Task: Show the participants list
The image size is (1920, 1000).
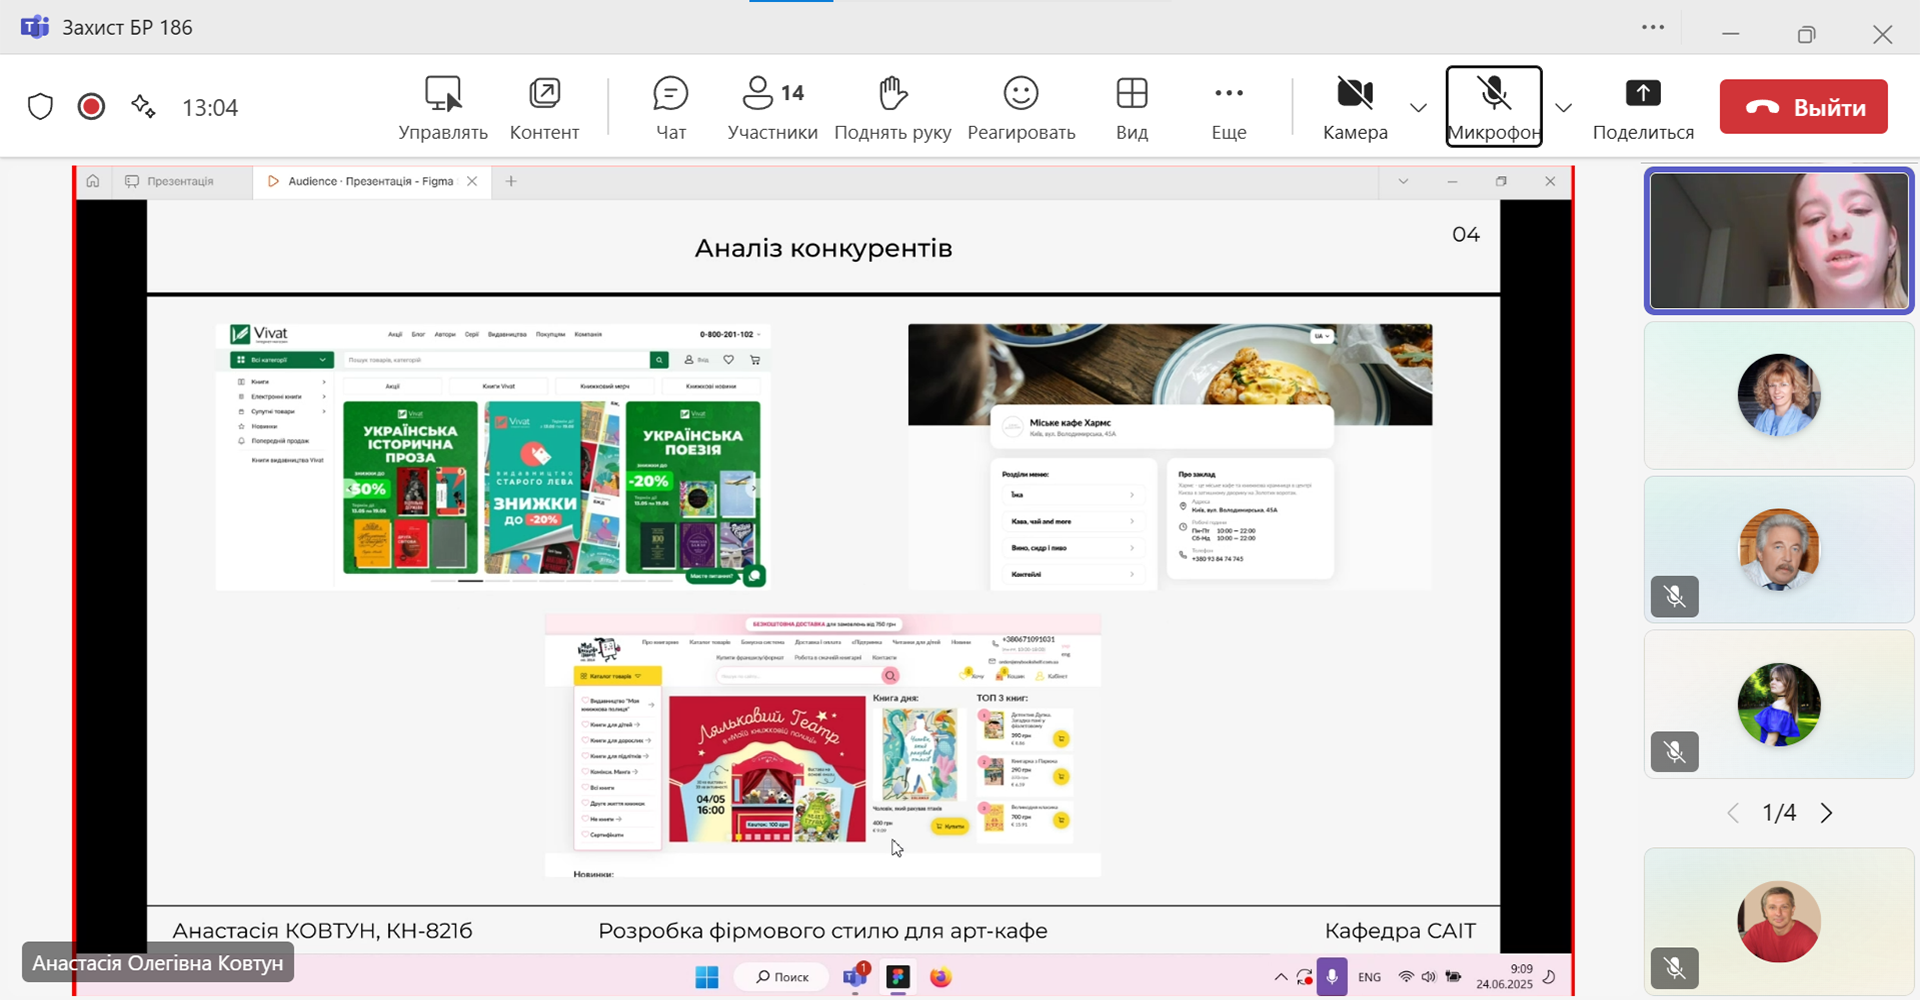Action: point(772,107)
